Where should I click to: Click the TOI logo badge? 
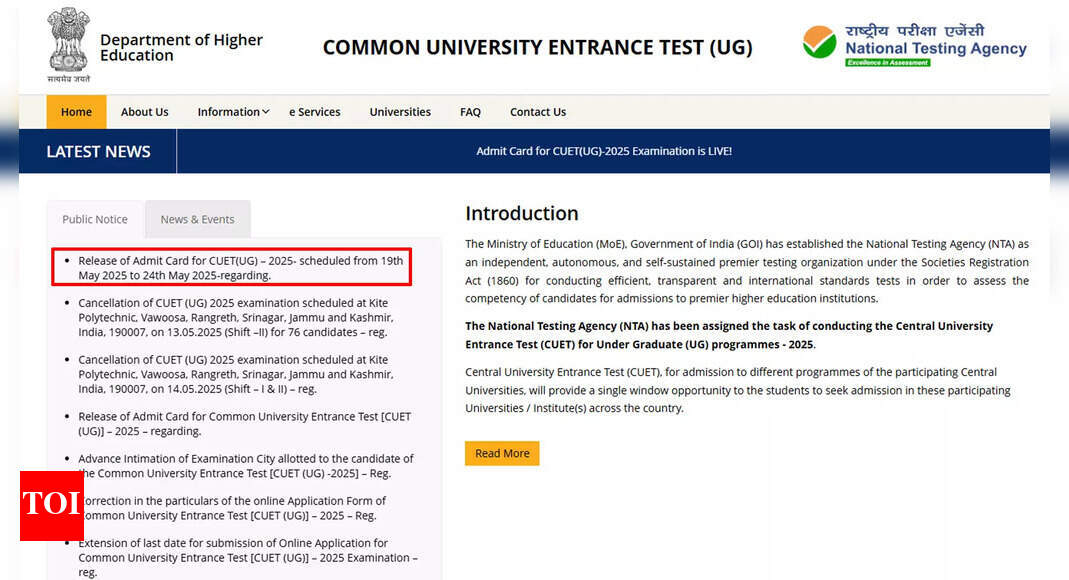pyautogui.click(x=51, y=505)
